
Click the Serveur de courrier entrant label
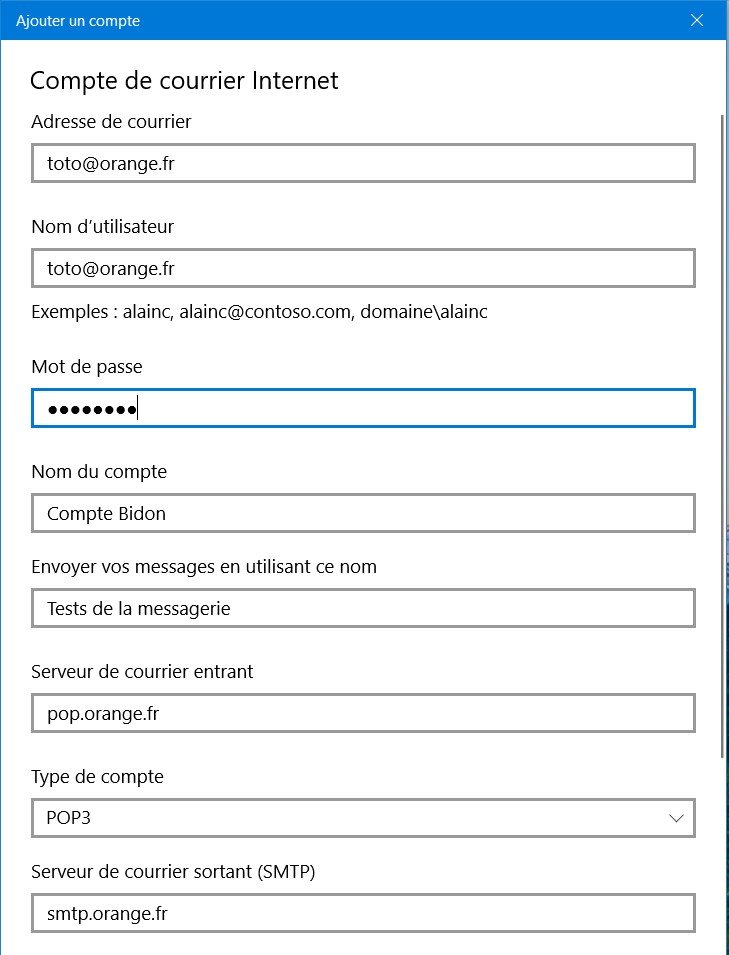coord(142,672)
